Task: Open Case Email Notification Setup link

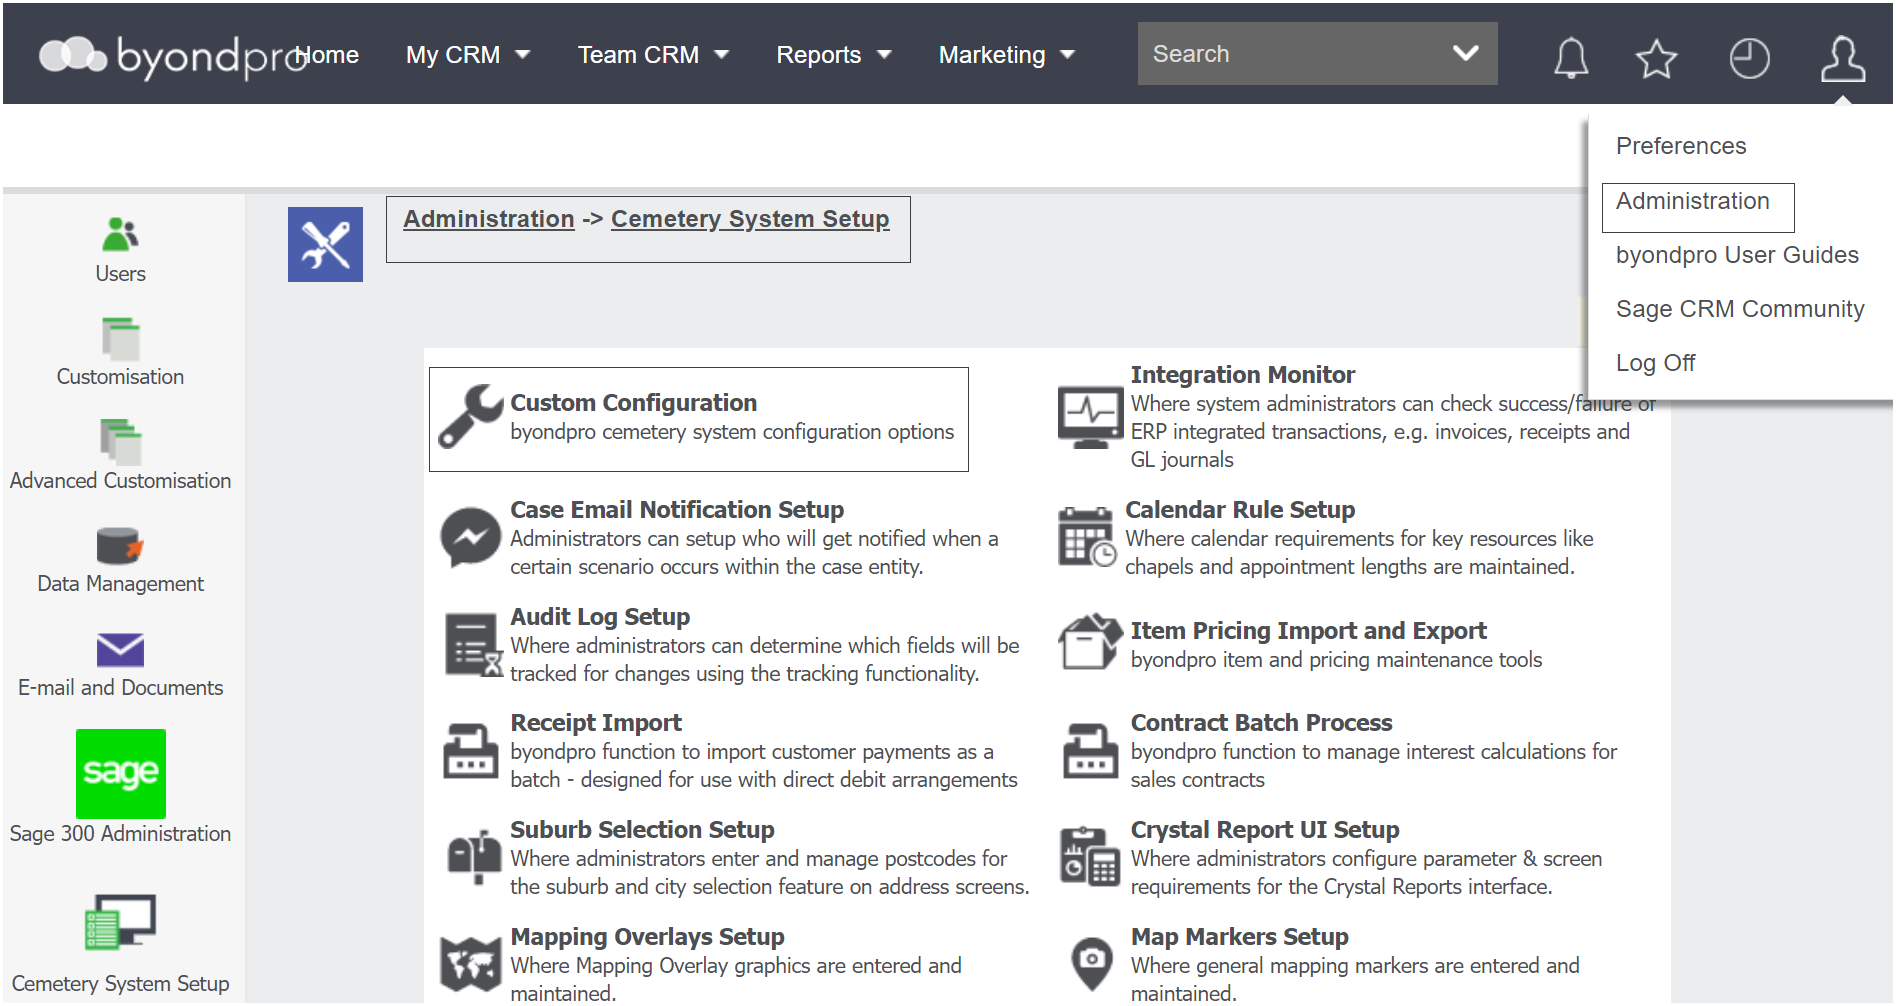Action: (x=677, y=510)
